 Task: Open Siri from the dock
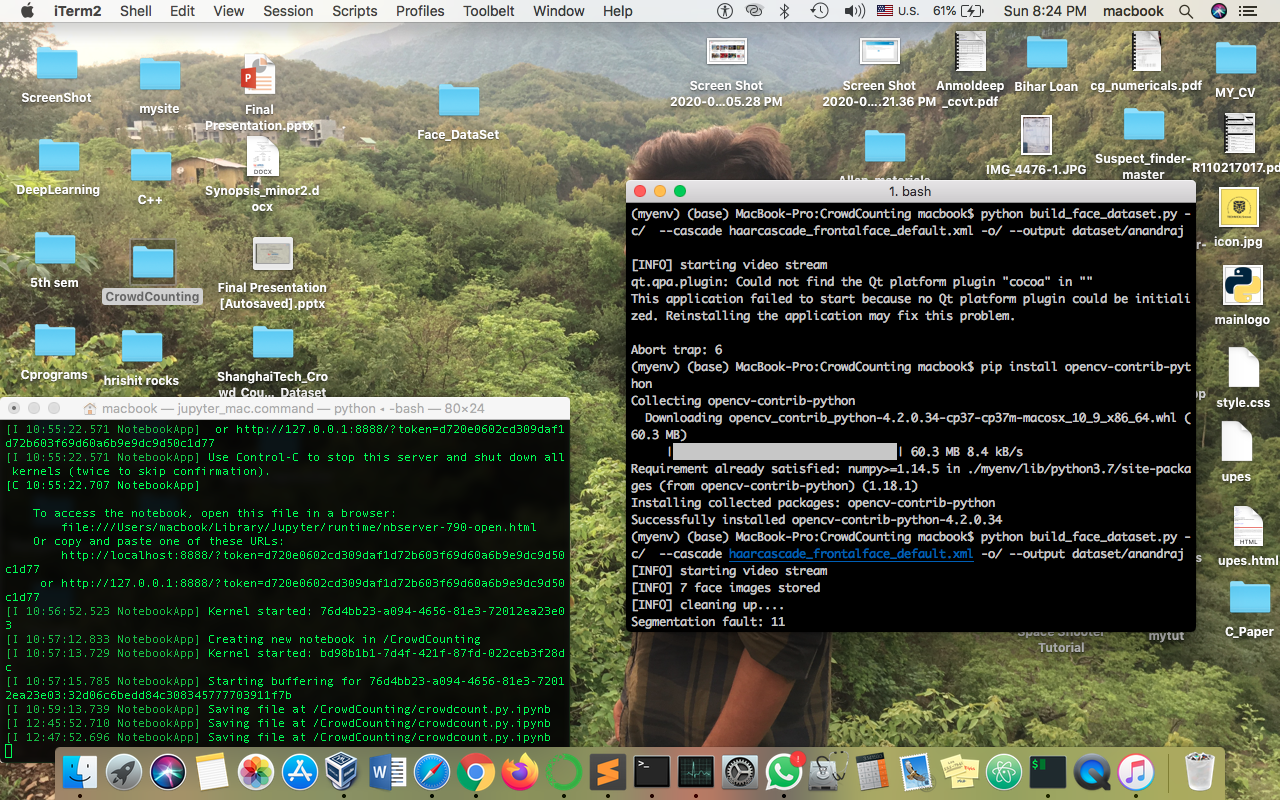point(168,772)
